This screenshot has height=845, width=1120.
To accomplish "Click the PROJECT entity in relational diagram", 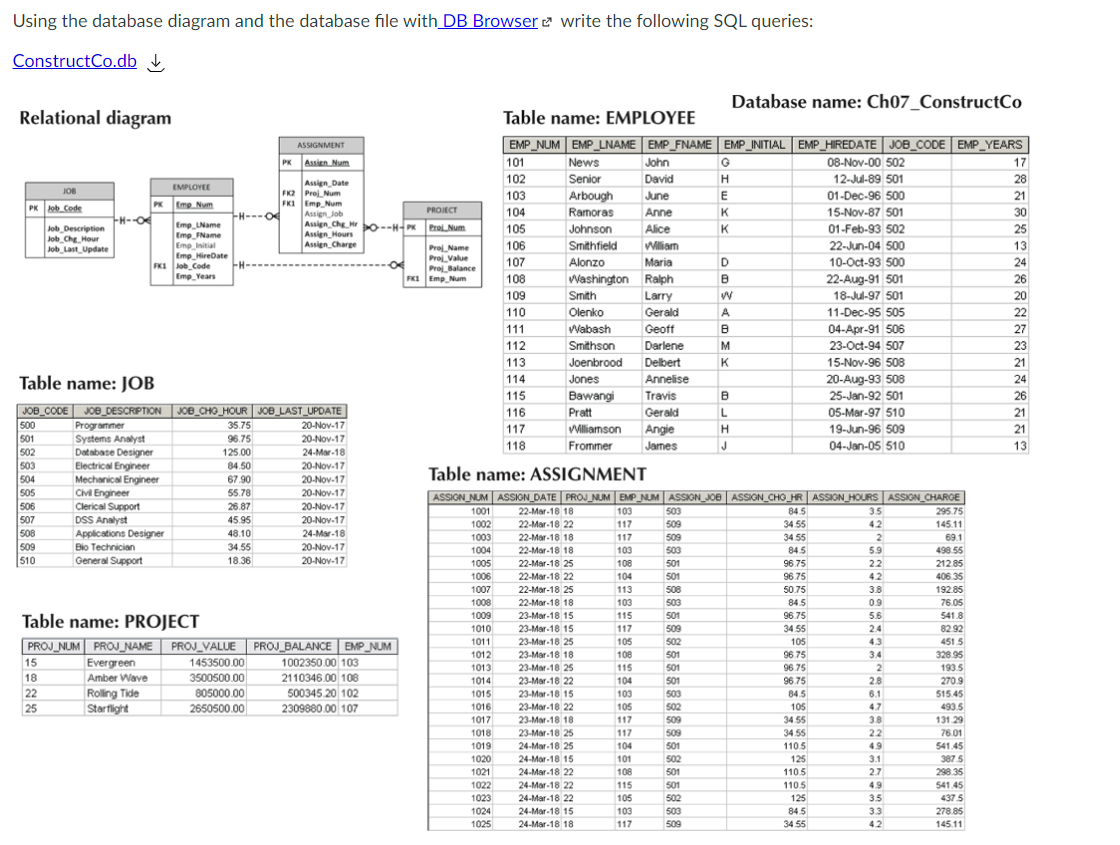I will [x=442, y=245].
